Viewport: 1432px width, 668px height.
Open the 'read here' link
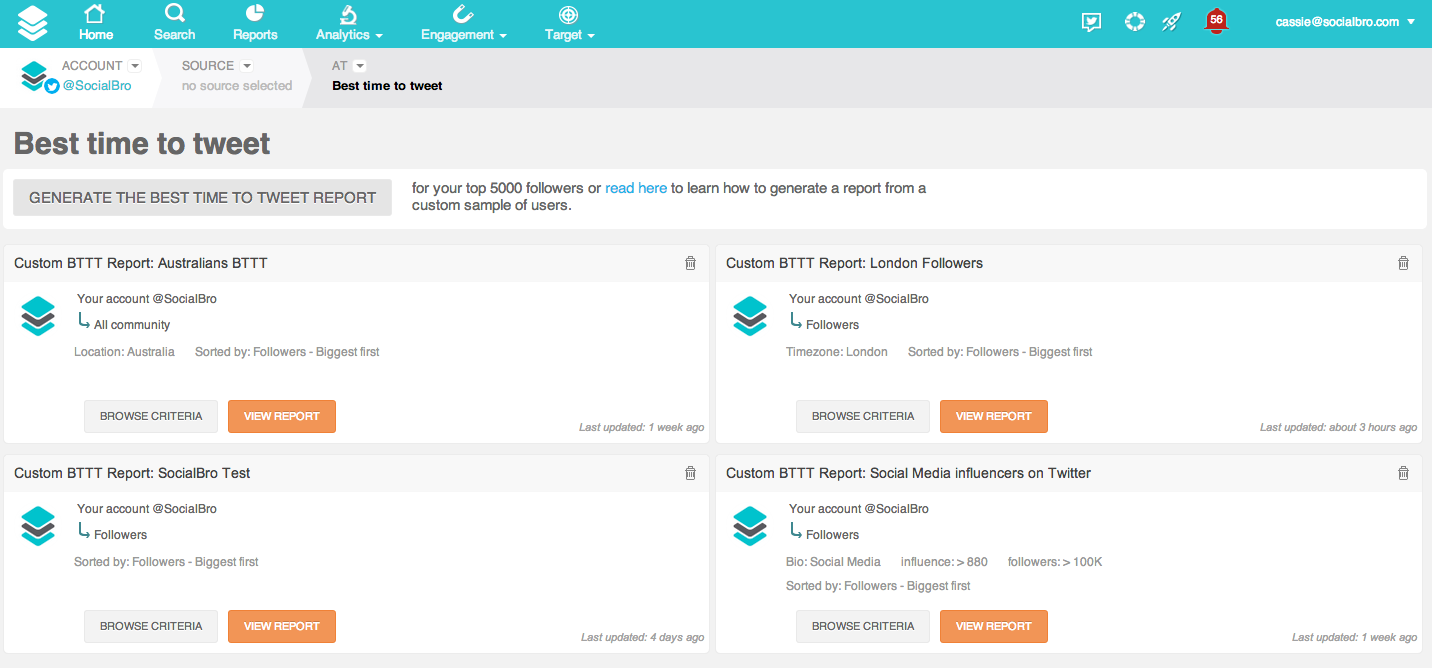636,188
